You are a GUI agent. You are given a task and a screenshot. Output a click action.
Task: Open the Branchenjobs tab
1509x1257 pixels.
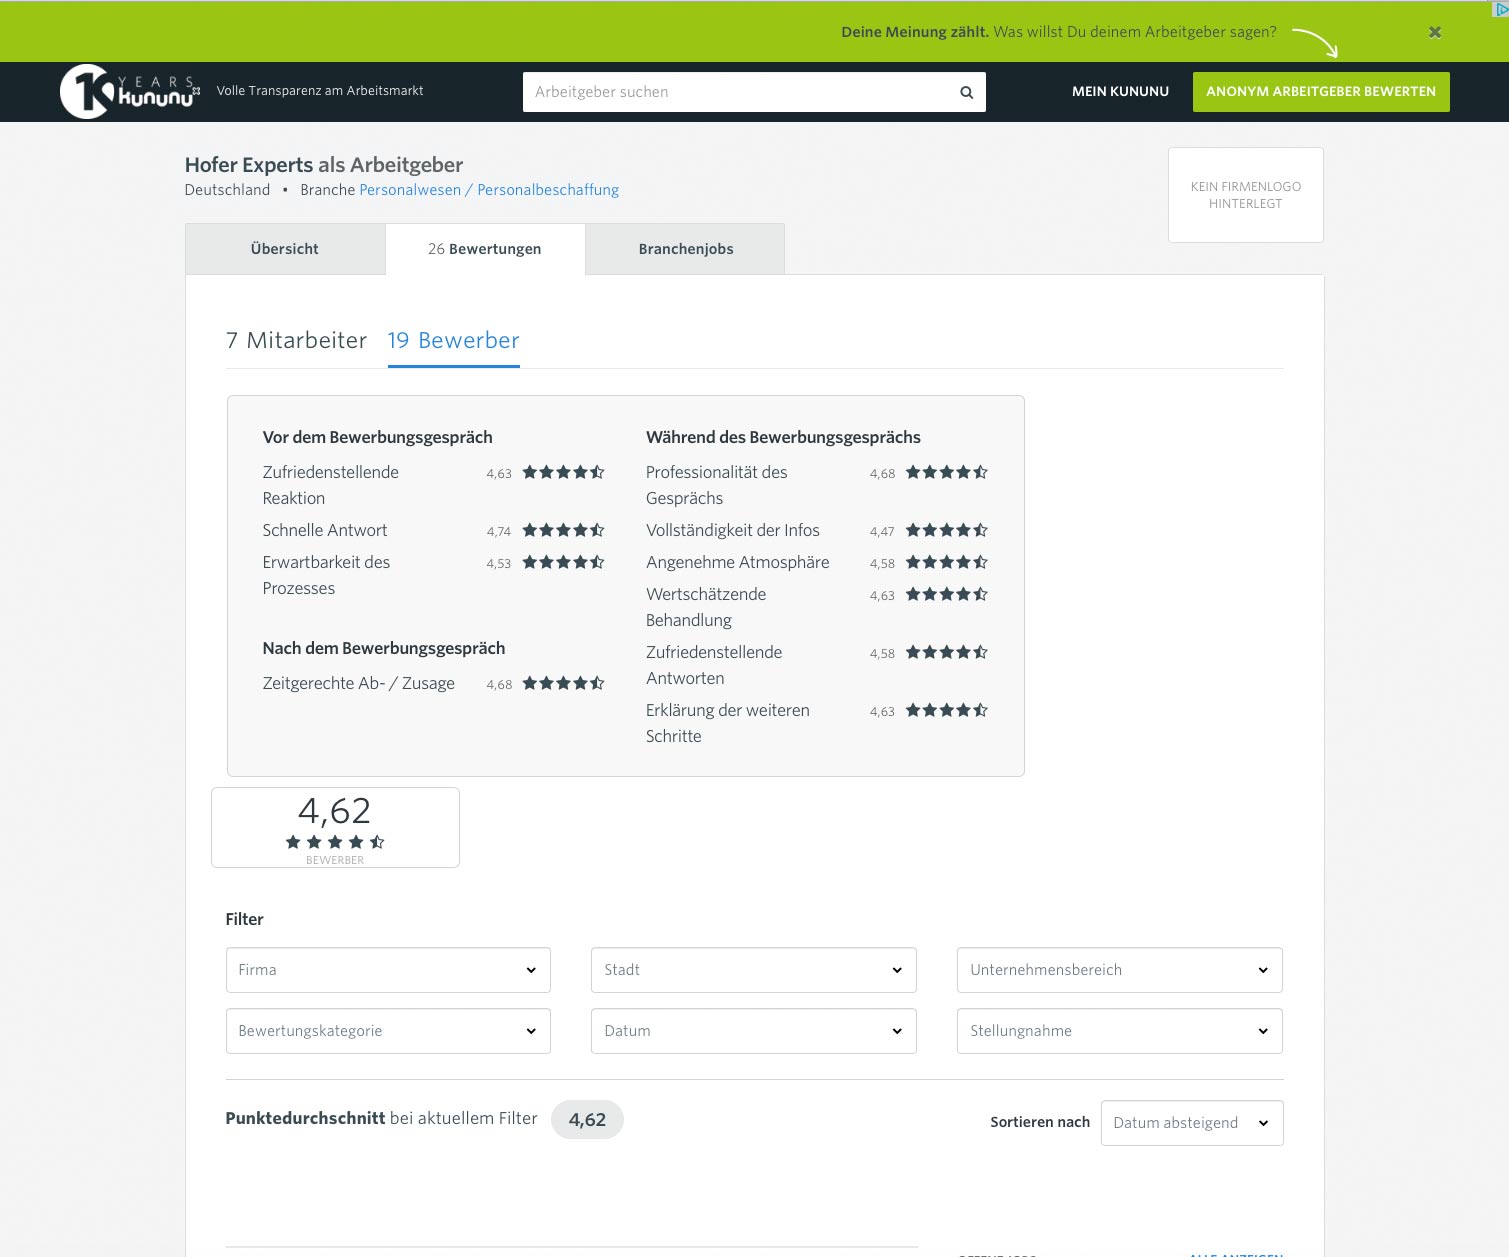click(x=685, y=249)
